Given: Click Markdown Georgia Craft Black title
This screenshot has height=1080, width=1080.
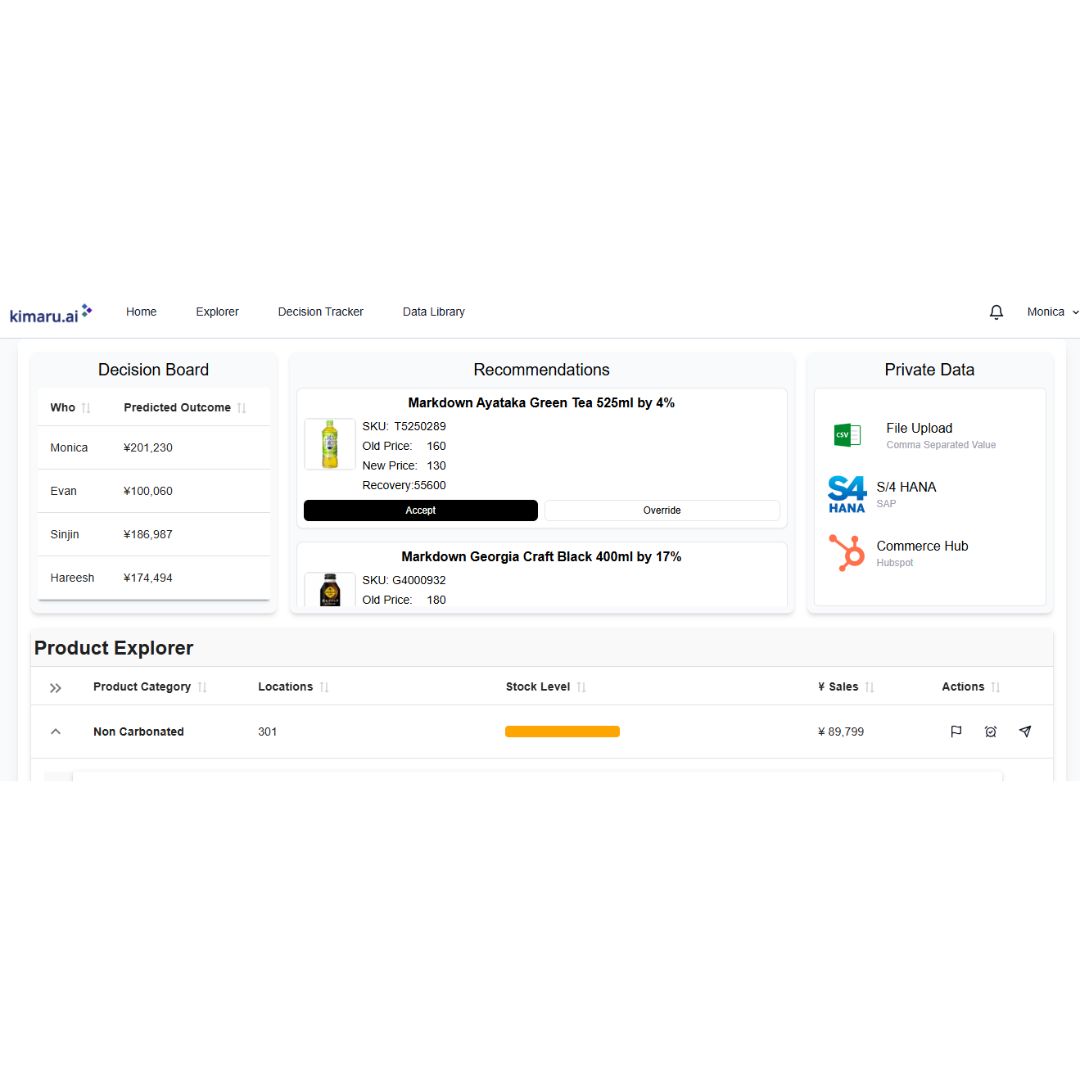Looking at the screenshot, I should pyautogui.click(x=541, y=557).
